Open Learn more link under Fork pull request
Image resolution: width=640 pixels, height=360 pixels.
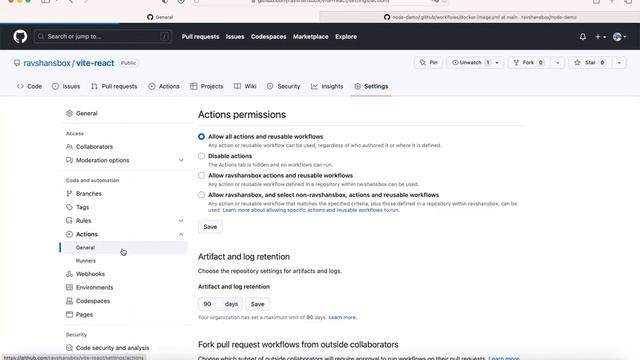[x=504, y=358]
